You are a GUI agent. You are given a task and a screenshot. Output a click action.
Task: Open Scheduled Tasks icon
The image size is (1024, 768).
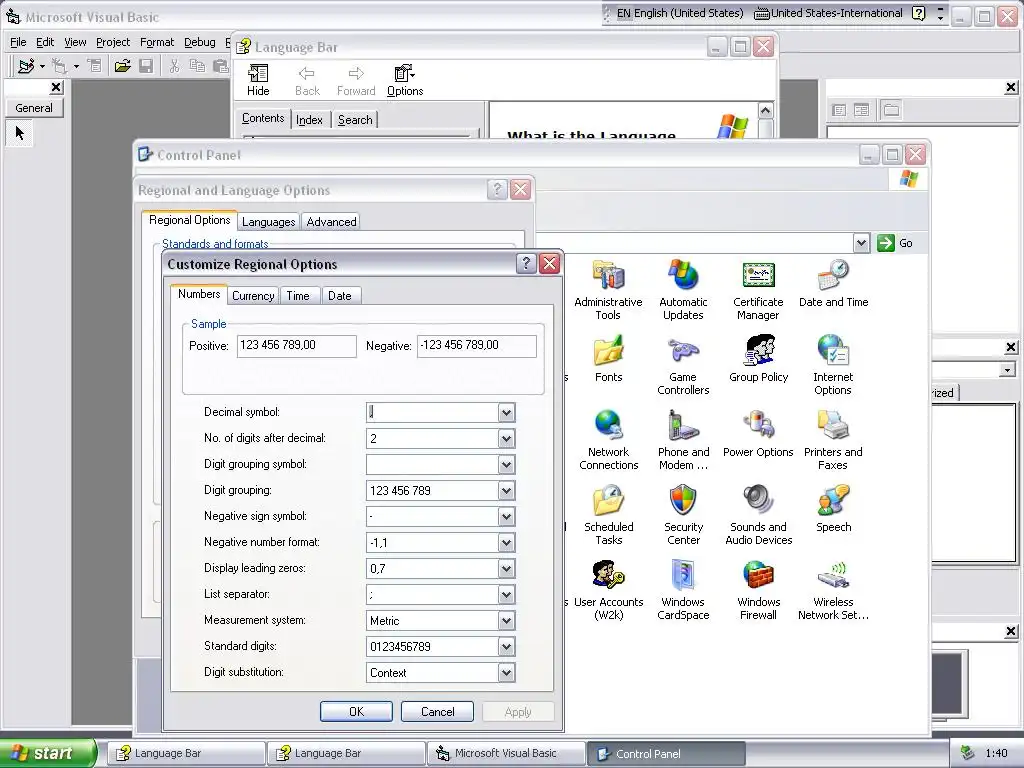pos(609,515)
